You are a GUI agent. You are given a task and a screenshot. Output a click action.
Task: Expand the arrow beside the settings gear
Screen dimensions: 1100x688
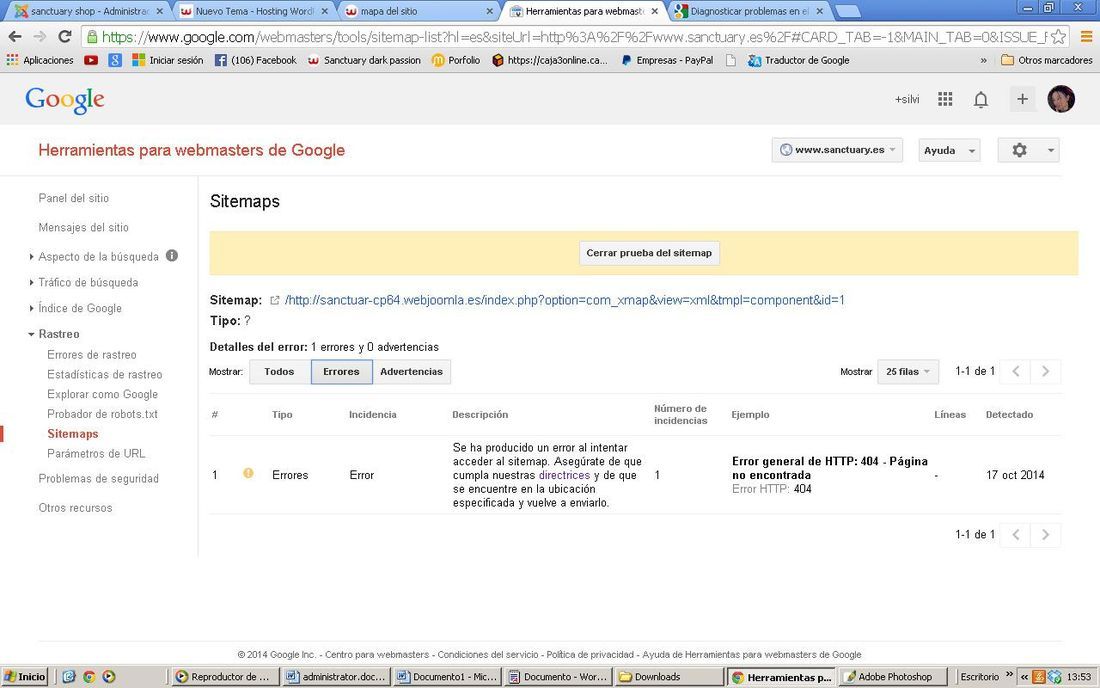1050,150
